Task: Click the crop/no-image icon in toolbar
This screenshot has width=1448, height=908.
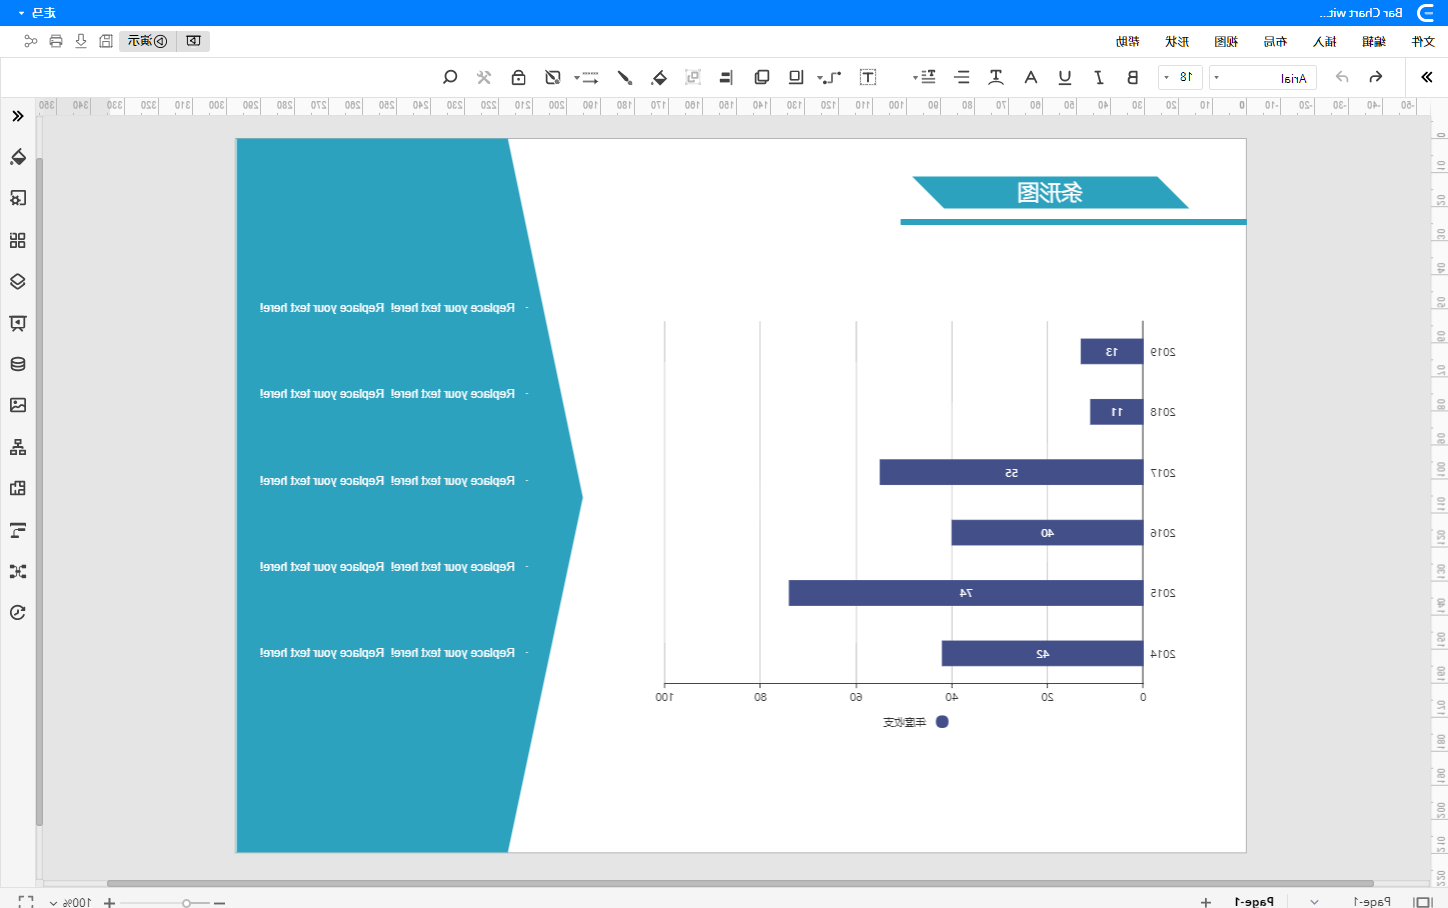Action: coord(553,77)
